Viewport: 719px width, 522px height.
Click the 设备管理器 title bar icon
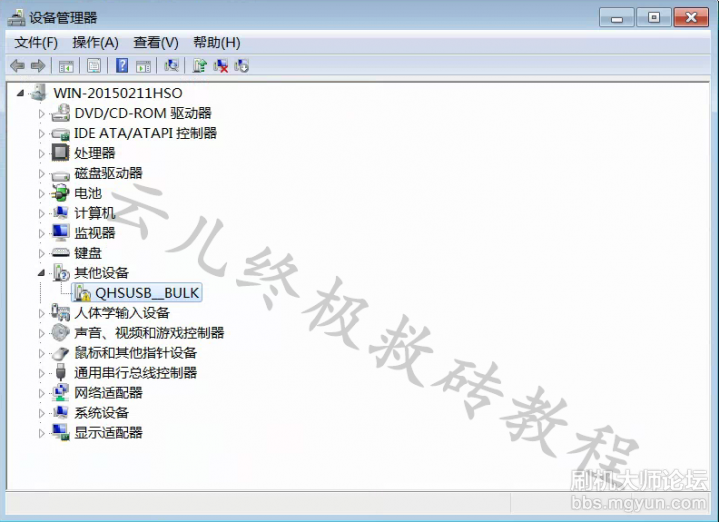[17, 17]
